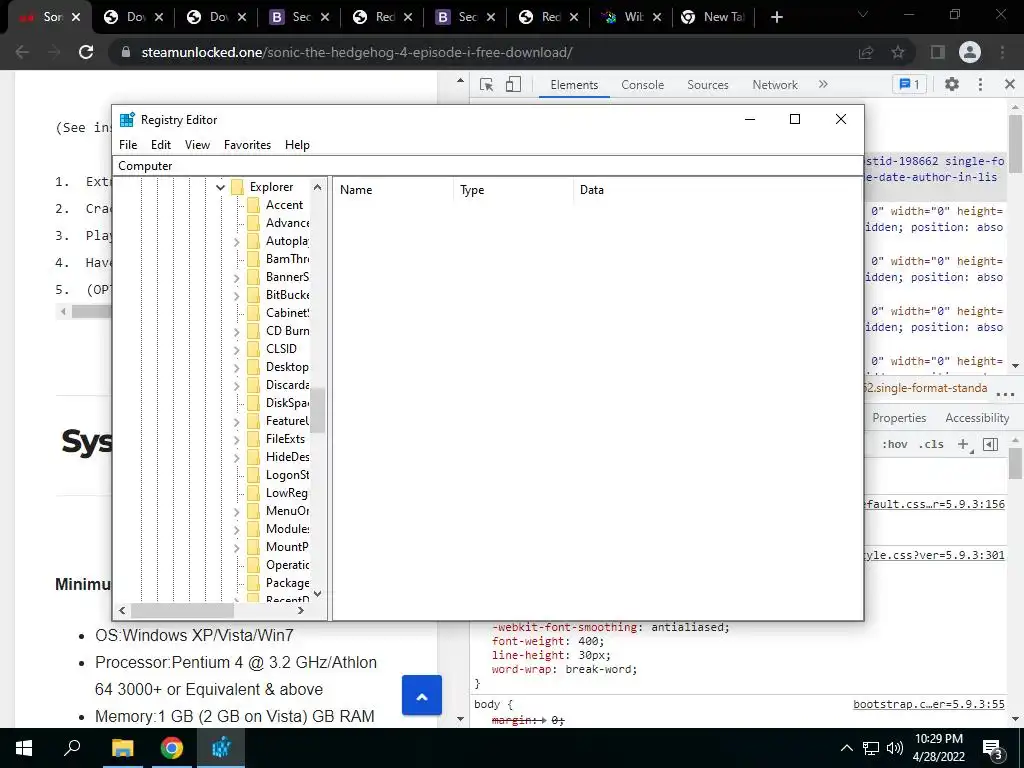Open the Registry Editor File menu
This screenshot has height=768, width=1024.
pyautogui.click(x=128, y=145)
